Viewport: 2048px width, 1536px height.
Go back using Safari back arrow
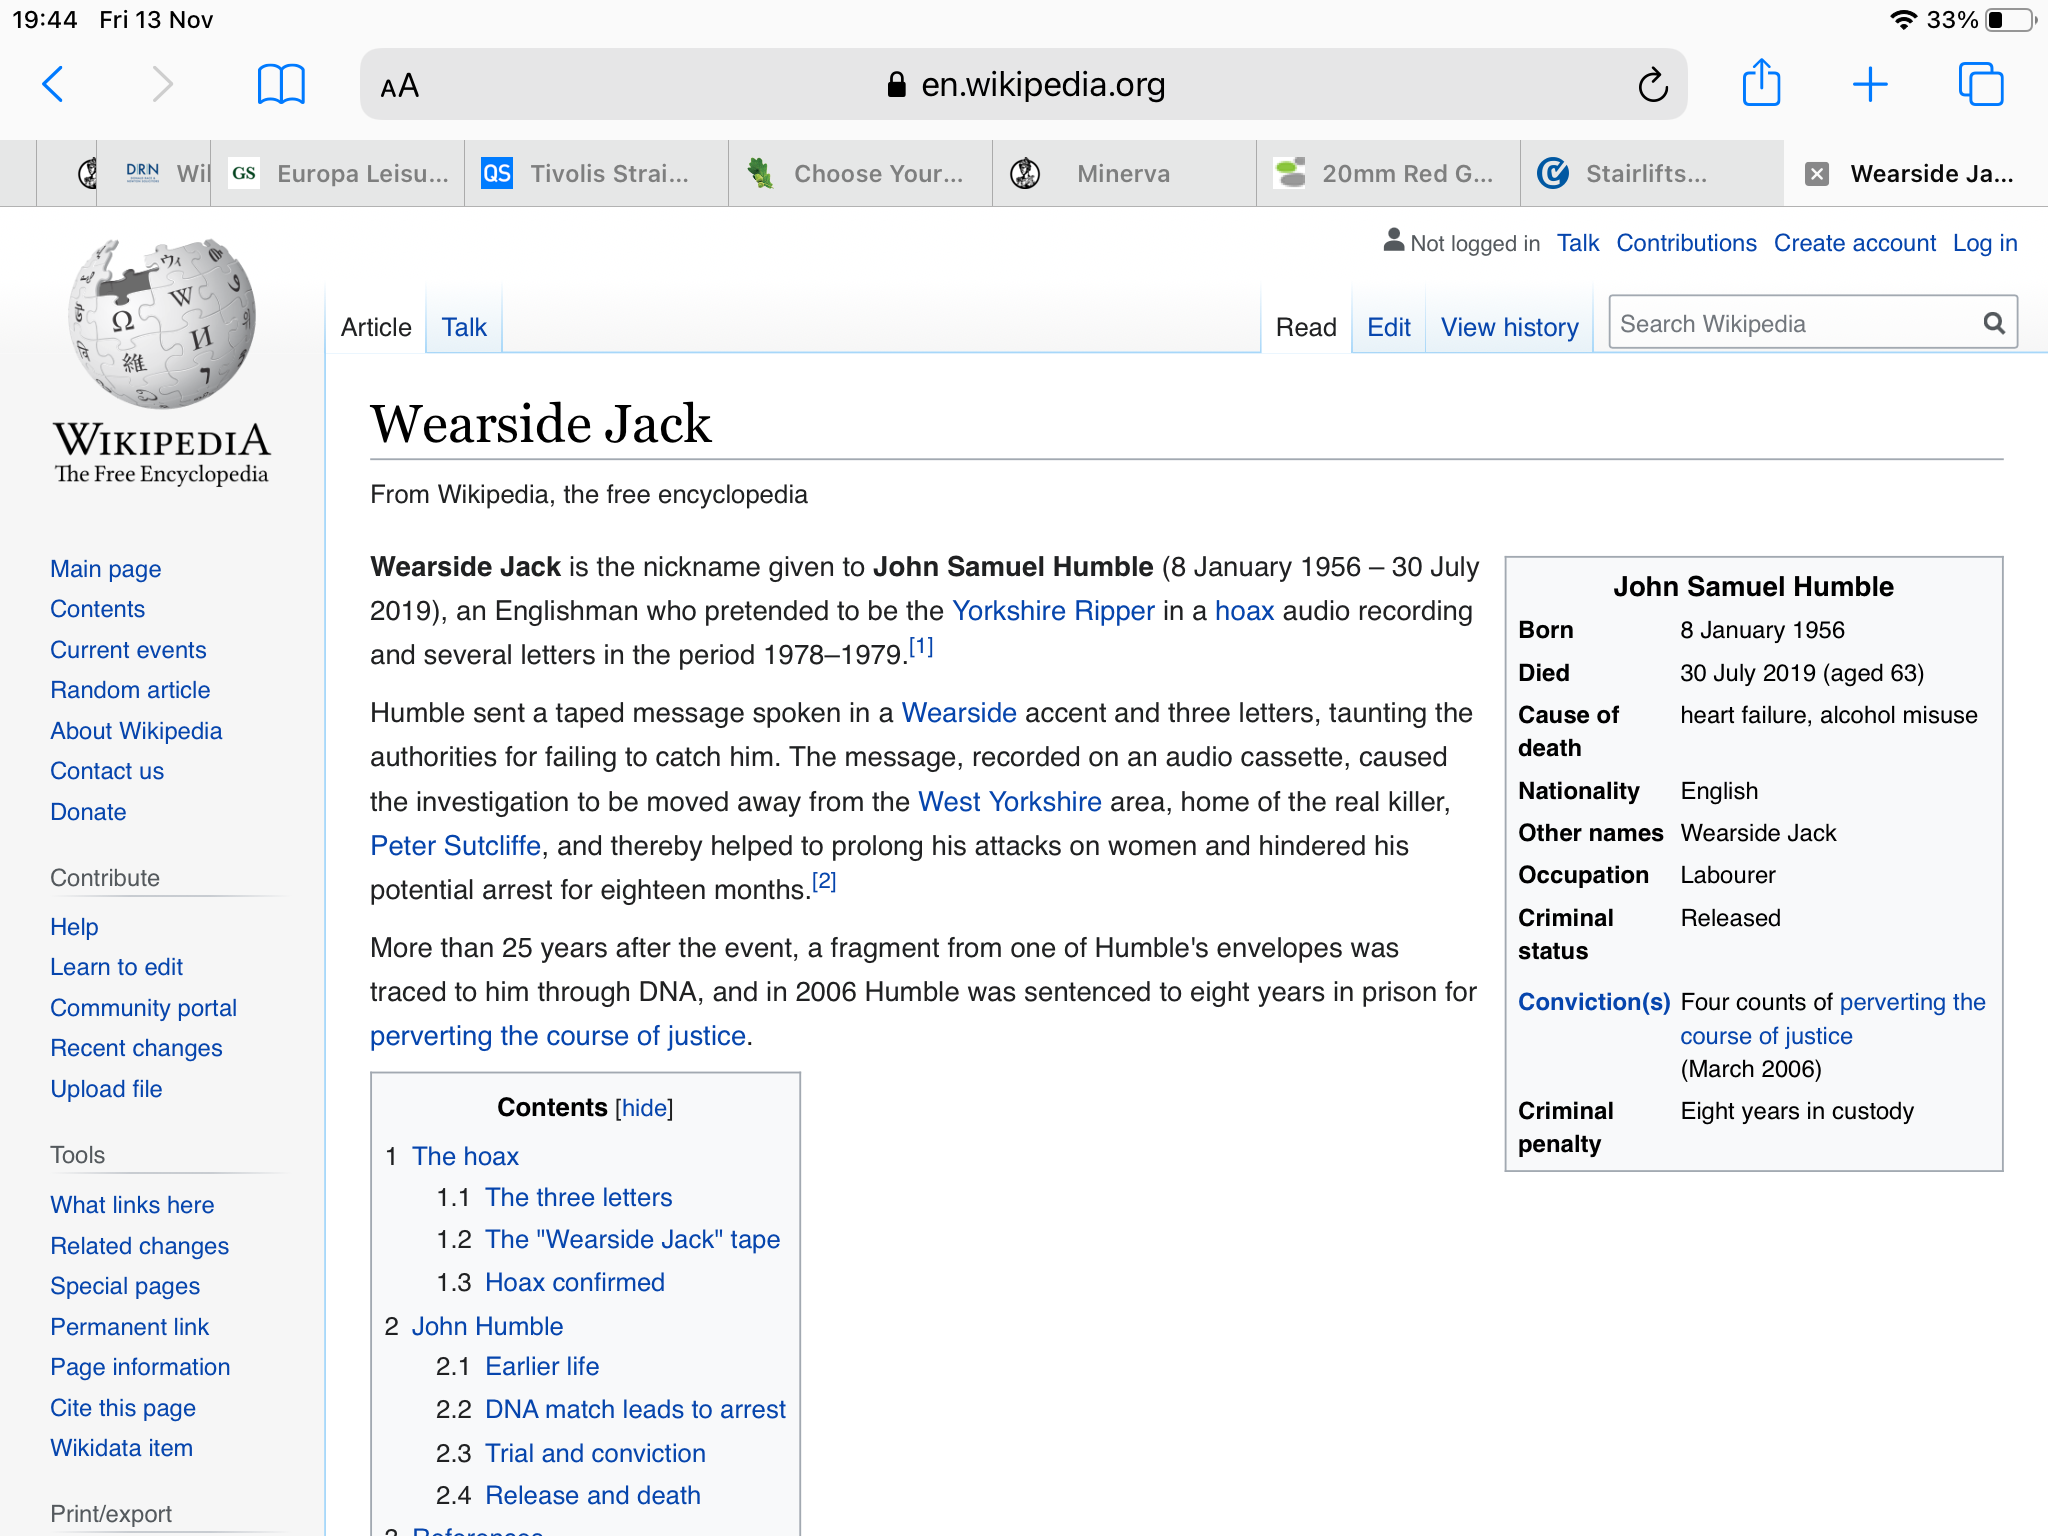point(54,85)
